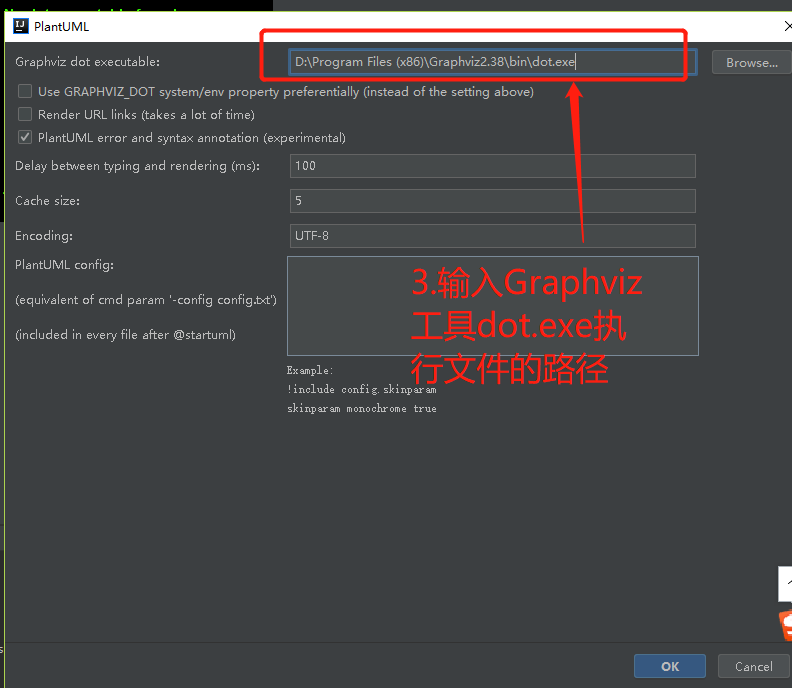Click the '(included in every file after @startuml)' note
Image resolution: width=792 pixels, height=688 pixels.
tap(125, 334)
